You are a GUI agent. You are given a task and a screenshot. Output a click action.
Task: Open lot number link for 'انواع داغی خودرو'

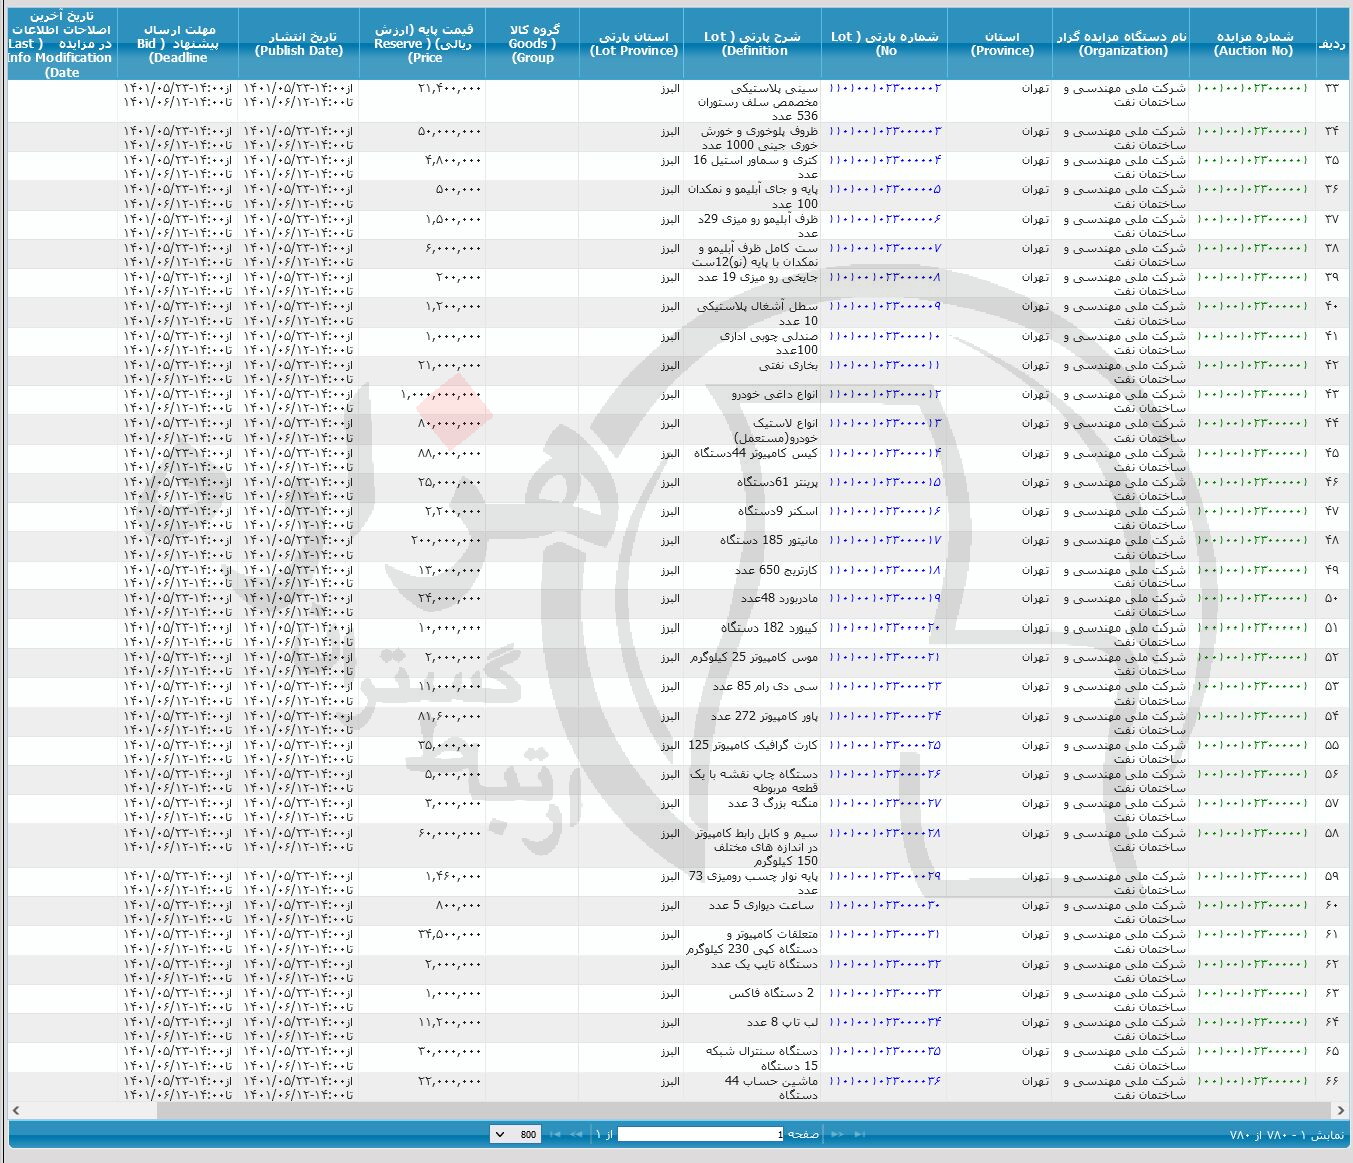[x=885, y=395]
